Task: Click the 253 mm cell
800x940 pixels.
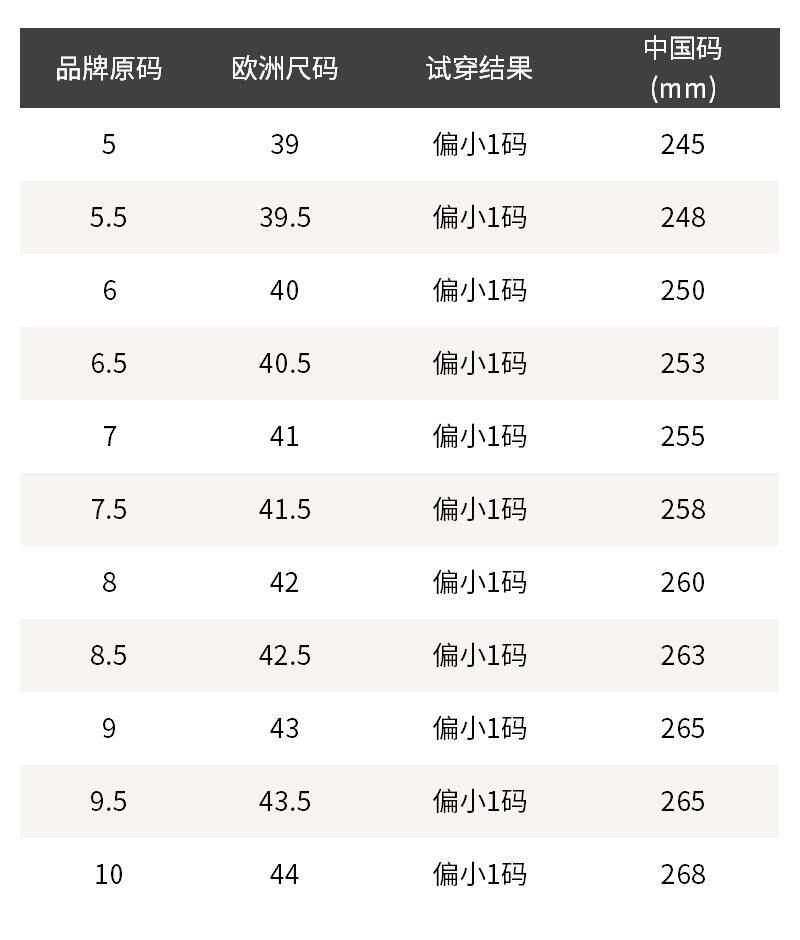Action: [682, 364]
